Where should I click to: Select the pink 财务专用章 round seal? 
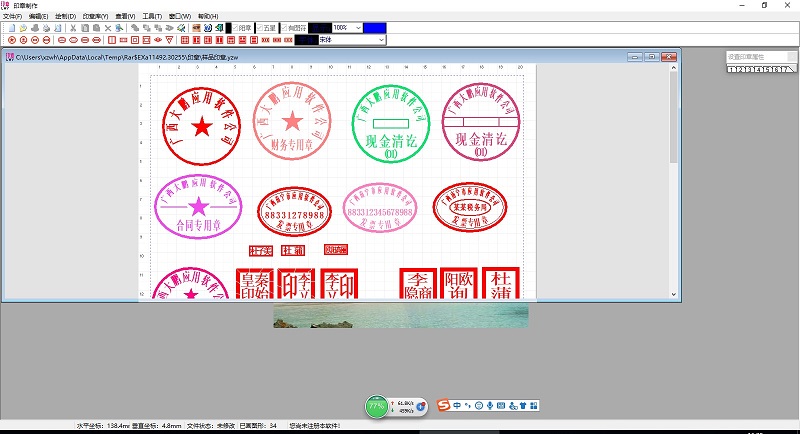(x=292, y=121)
